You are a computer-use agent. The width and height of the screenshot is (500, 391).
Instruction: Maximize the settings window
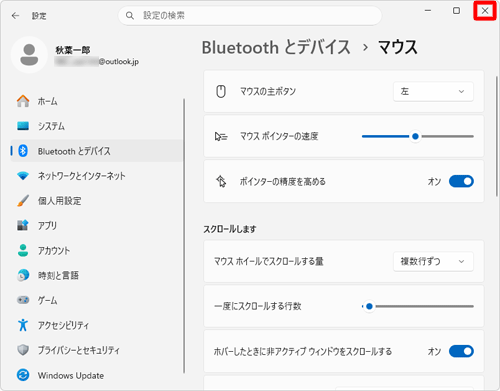tap(456, 11)
